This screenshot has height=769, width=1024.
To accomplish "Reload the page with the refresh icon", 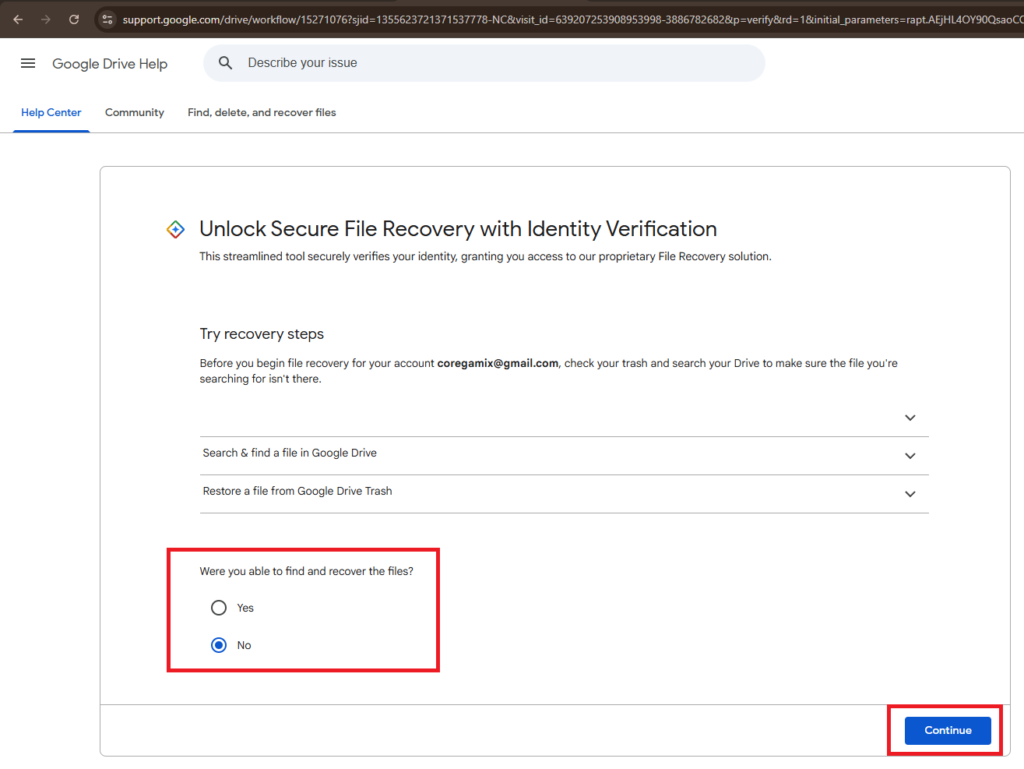I will click(x=74, y=20).
